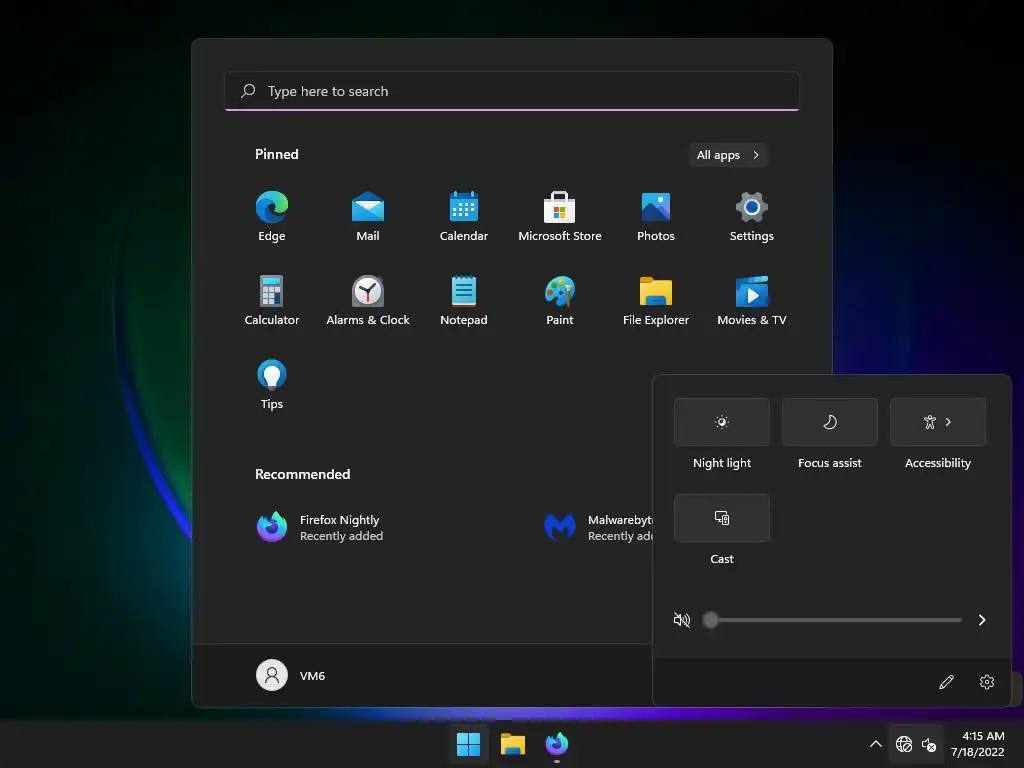Viewport: 1024px width, 768px height.
Task: Toggle Focus assist quick setting
Action: coord(829,422)
